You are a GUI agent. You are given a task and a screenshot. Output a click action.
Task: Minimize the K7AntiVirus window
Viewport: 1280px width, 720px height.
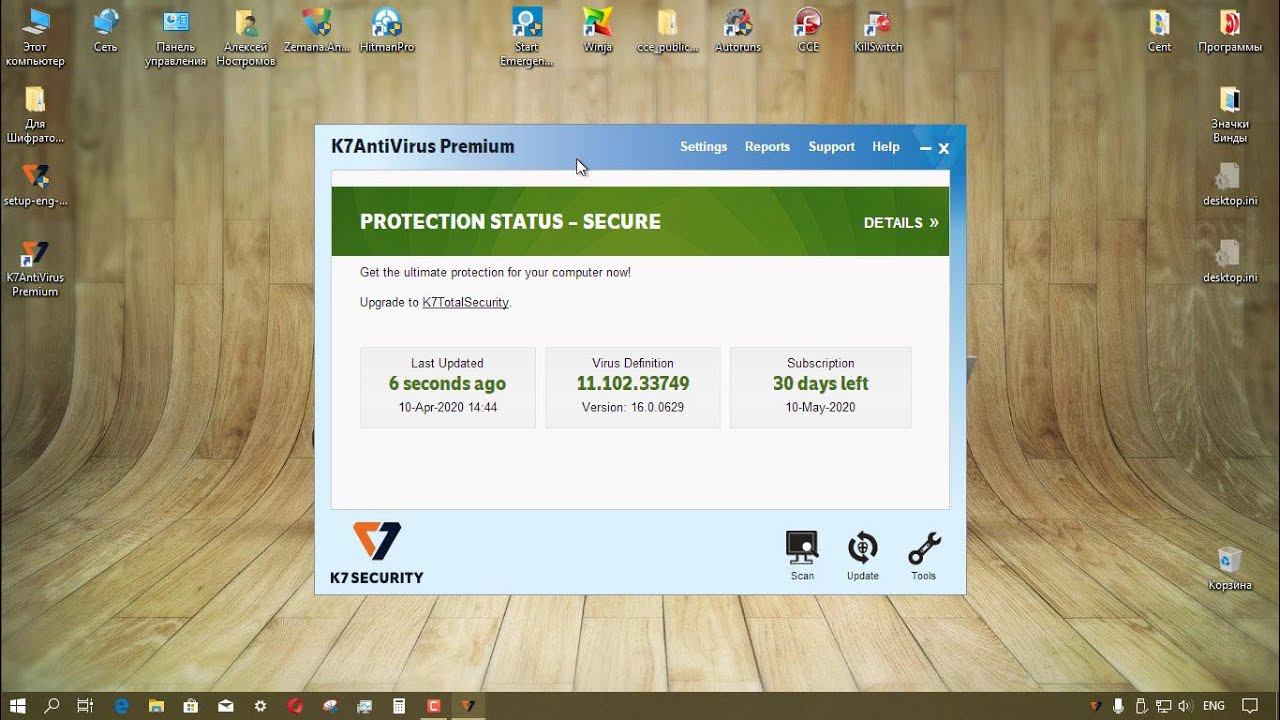click(925, 149)
